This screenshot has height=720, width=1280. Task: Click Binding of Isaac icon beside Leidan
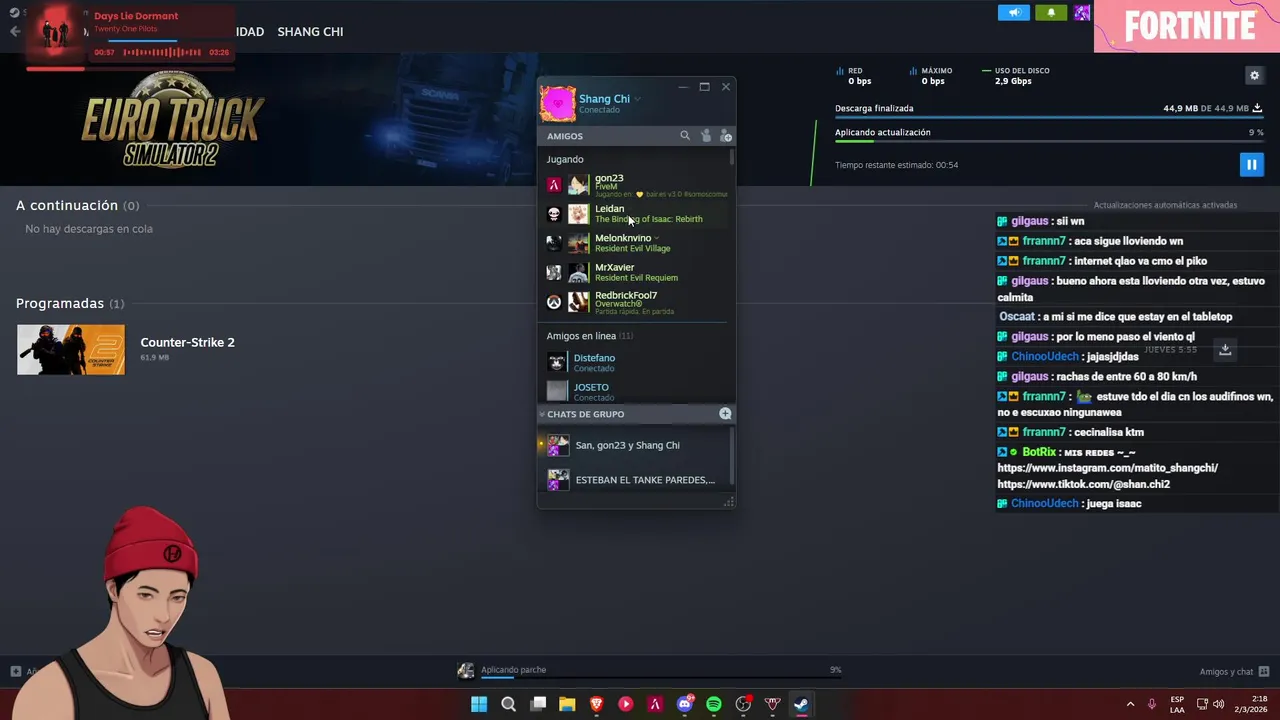point(554,214)
